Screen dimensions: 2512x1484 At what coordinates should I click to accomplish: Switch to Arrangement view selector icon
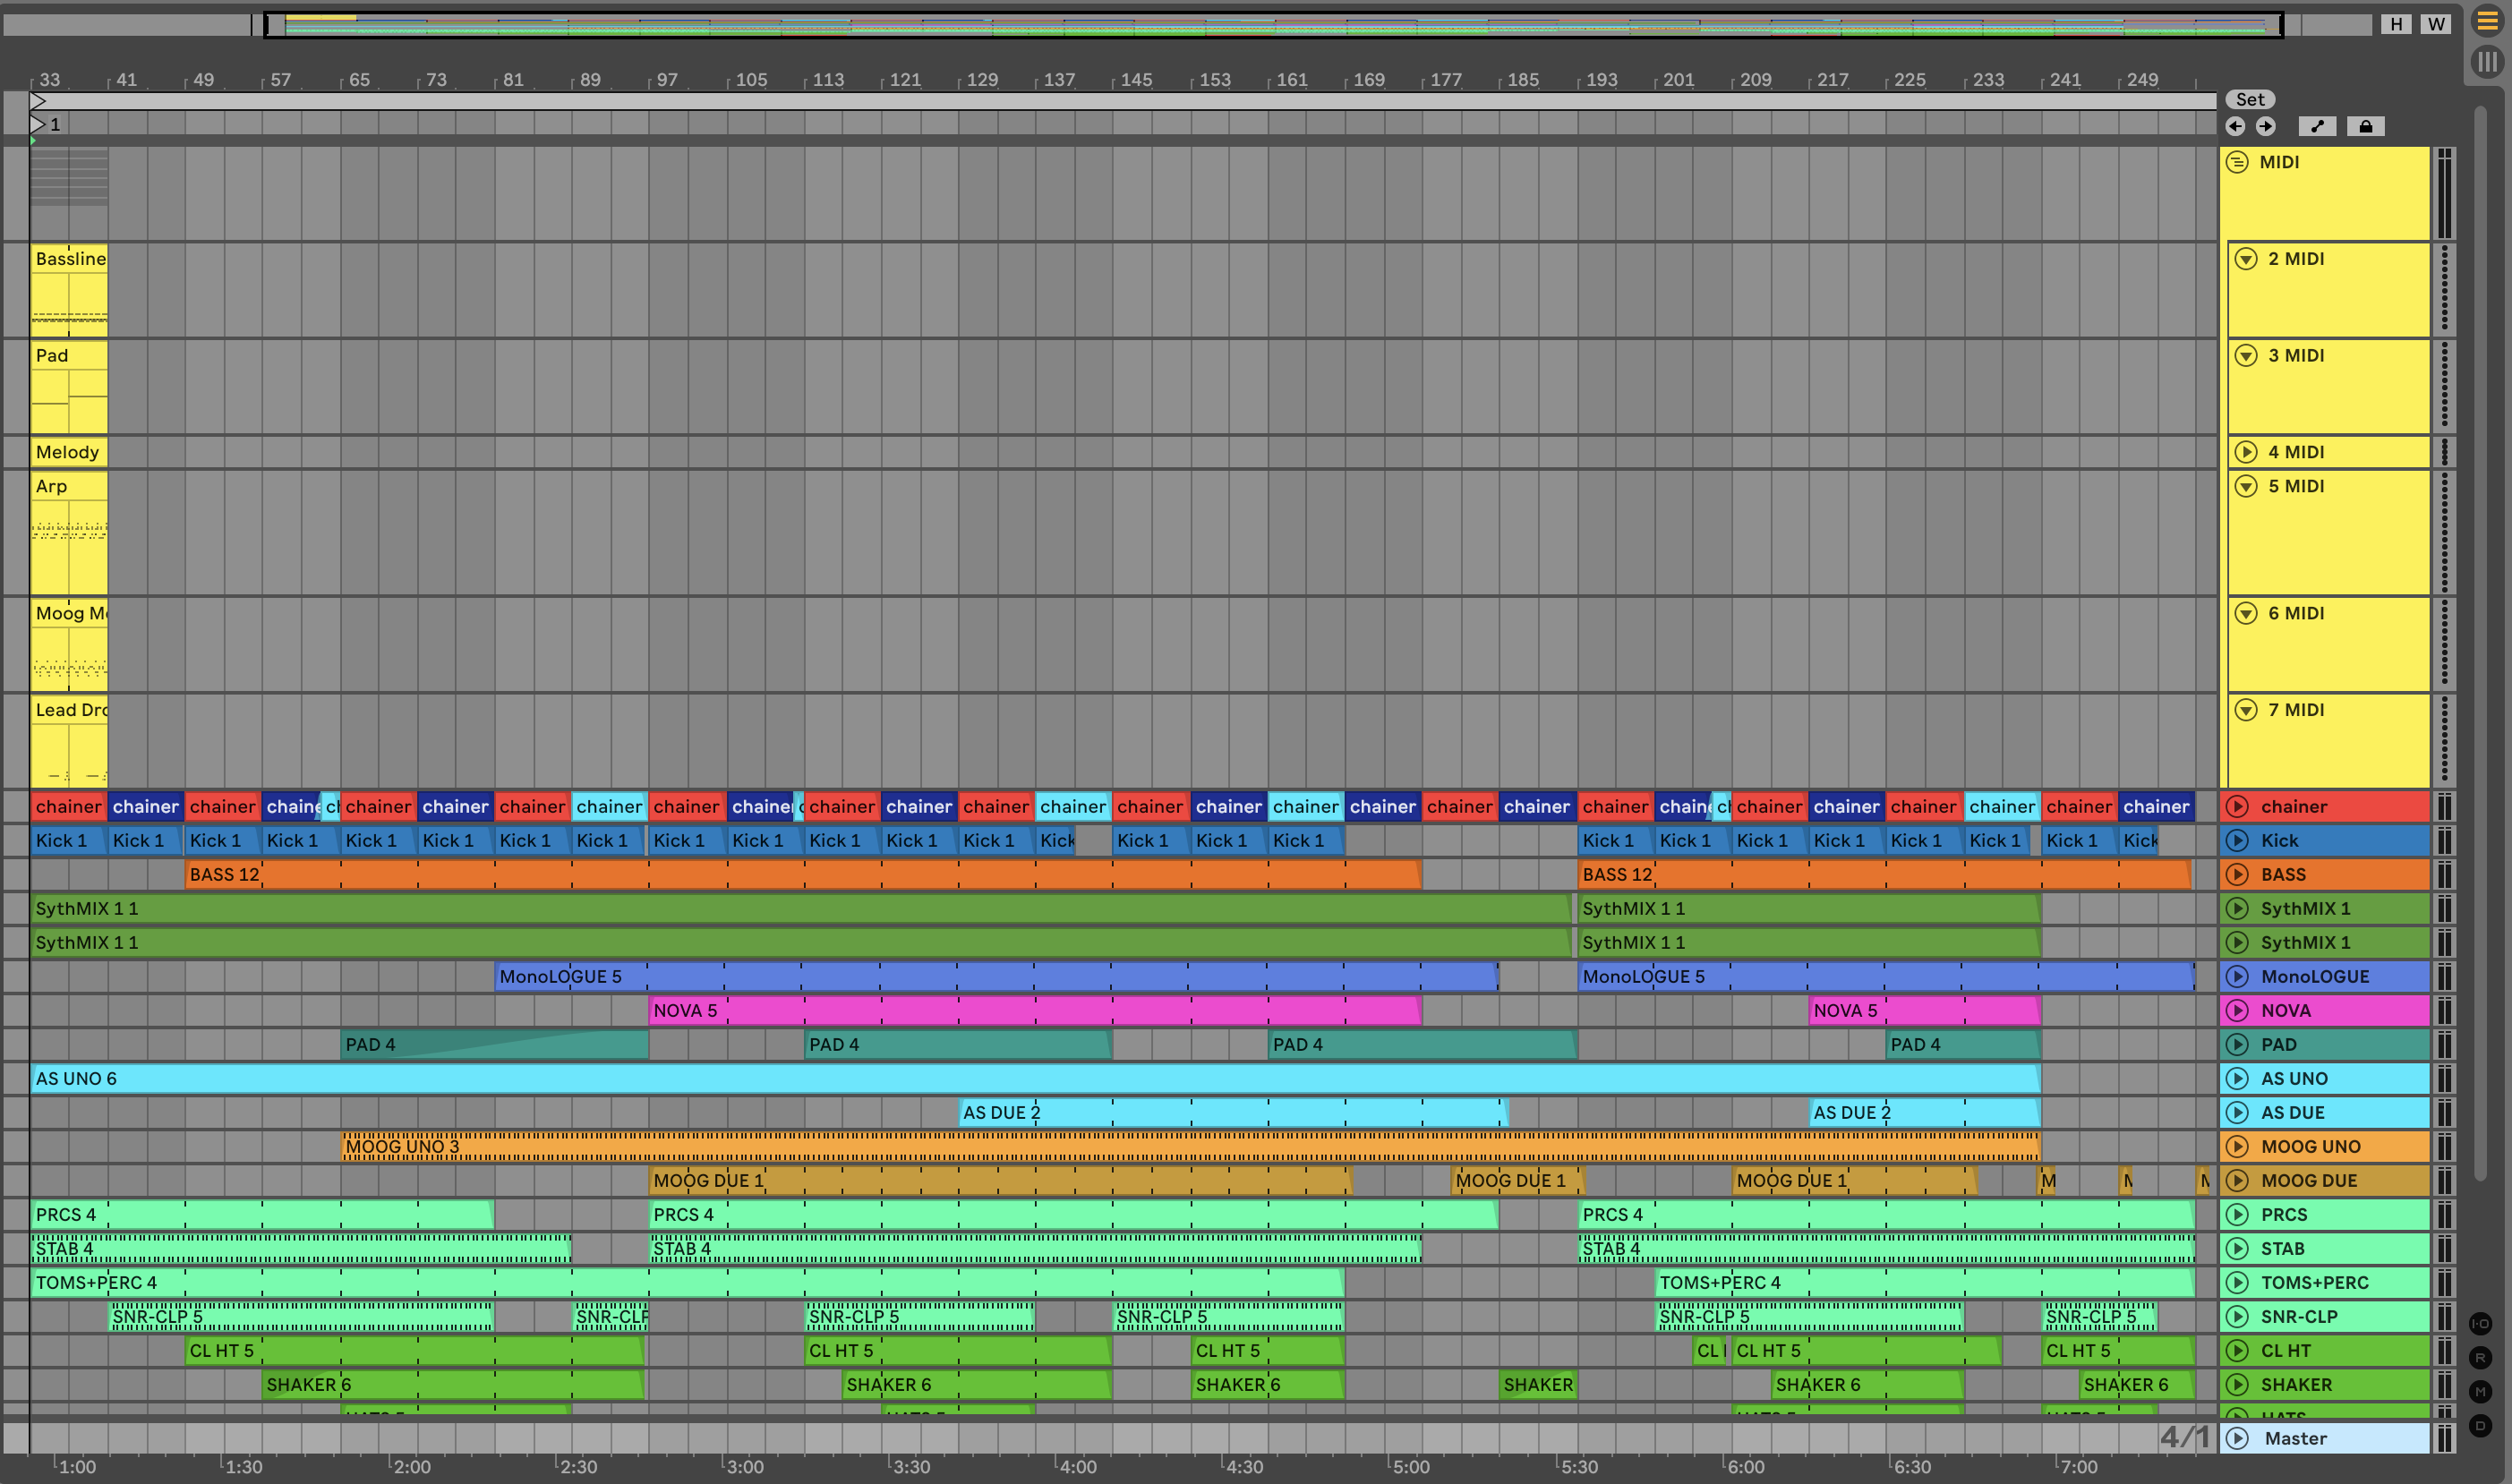click(2486, 22)
